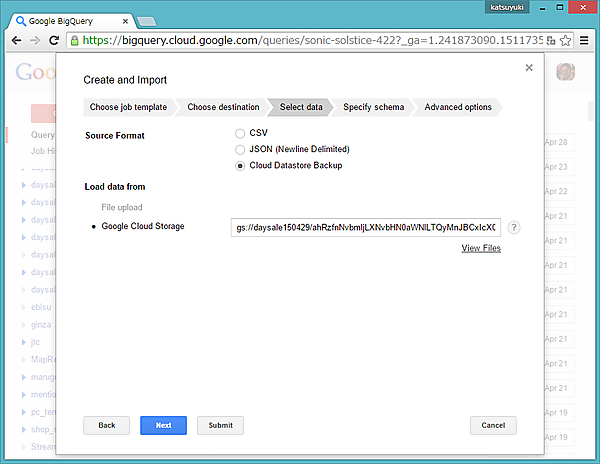This screenshot has height=464, width=600.
Task: Go to Choose job template step
Action: click(128, 107)
